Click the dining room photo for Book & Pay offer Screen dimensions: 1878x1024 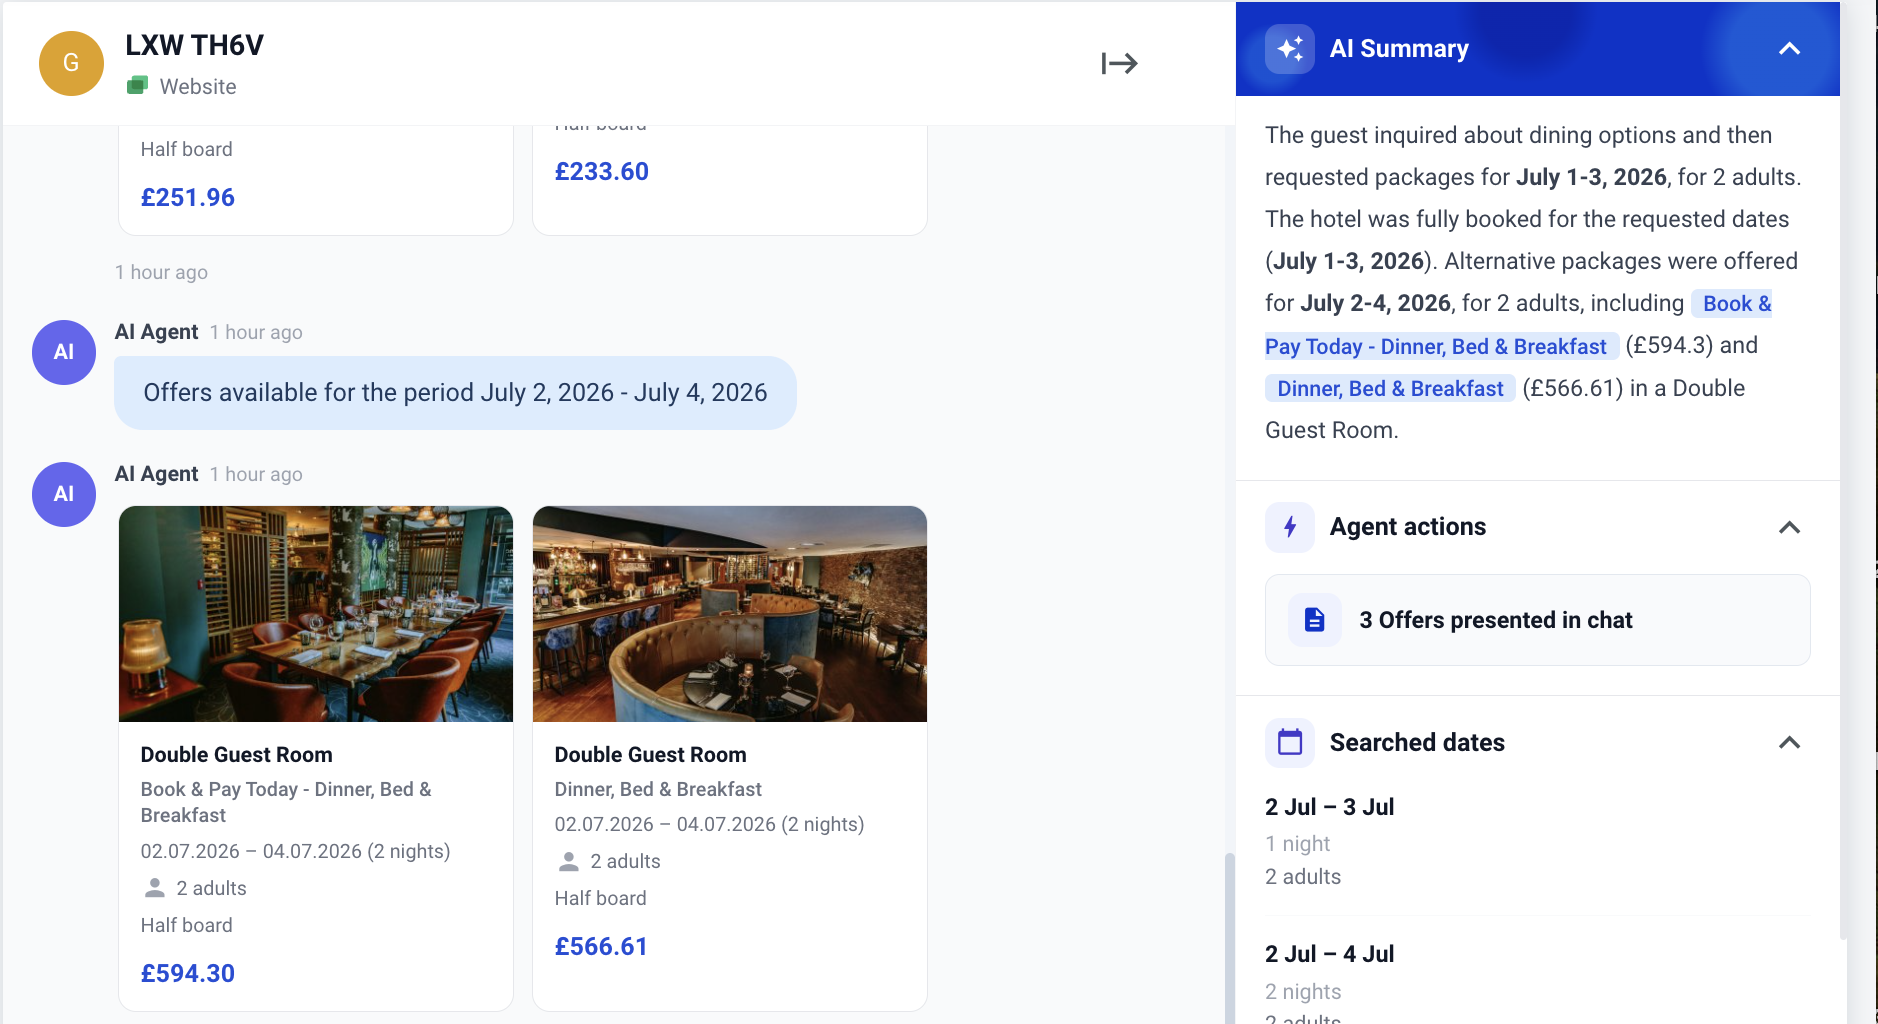(316, 614)
